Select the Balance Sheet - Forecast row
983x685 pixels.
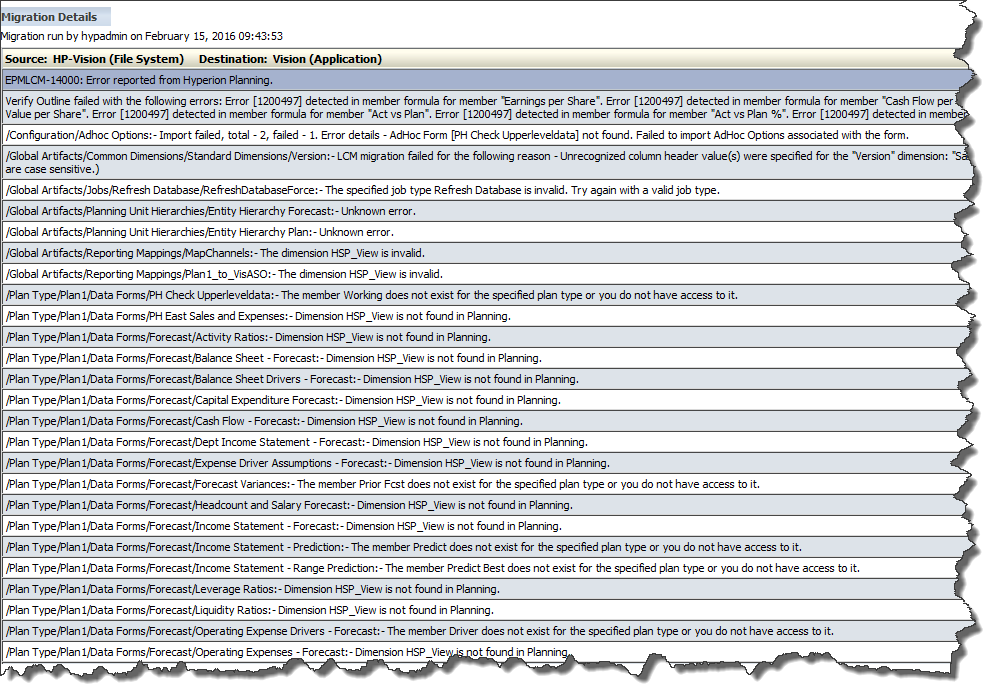coord(483,358)
